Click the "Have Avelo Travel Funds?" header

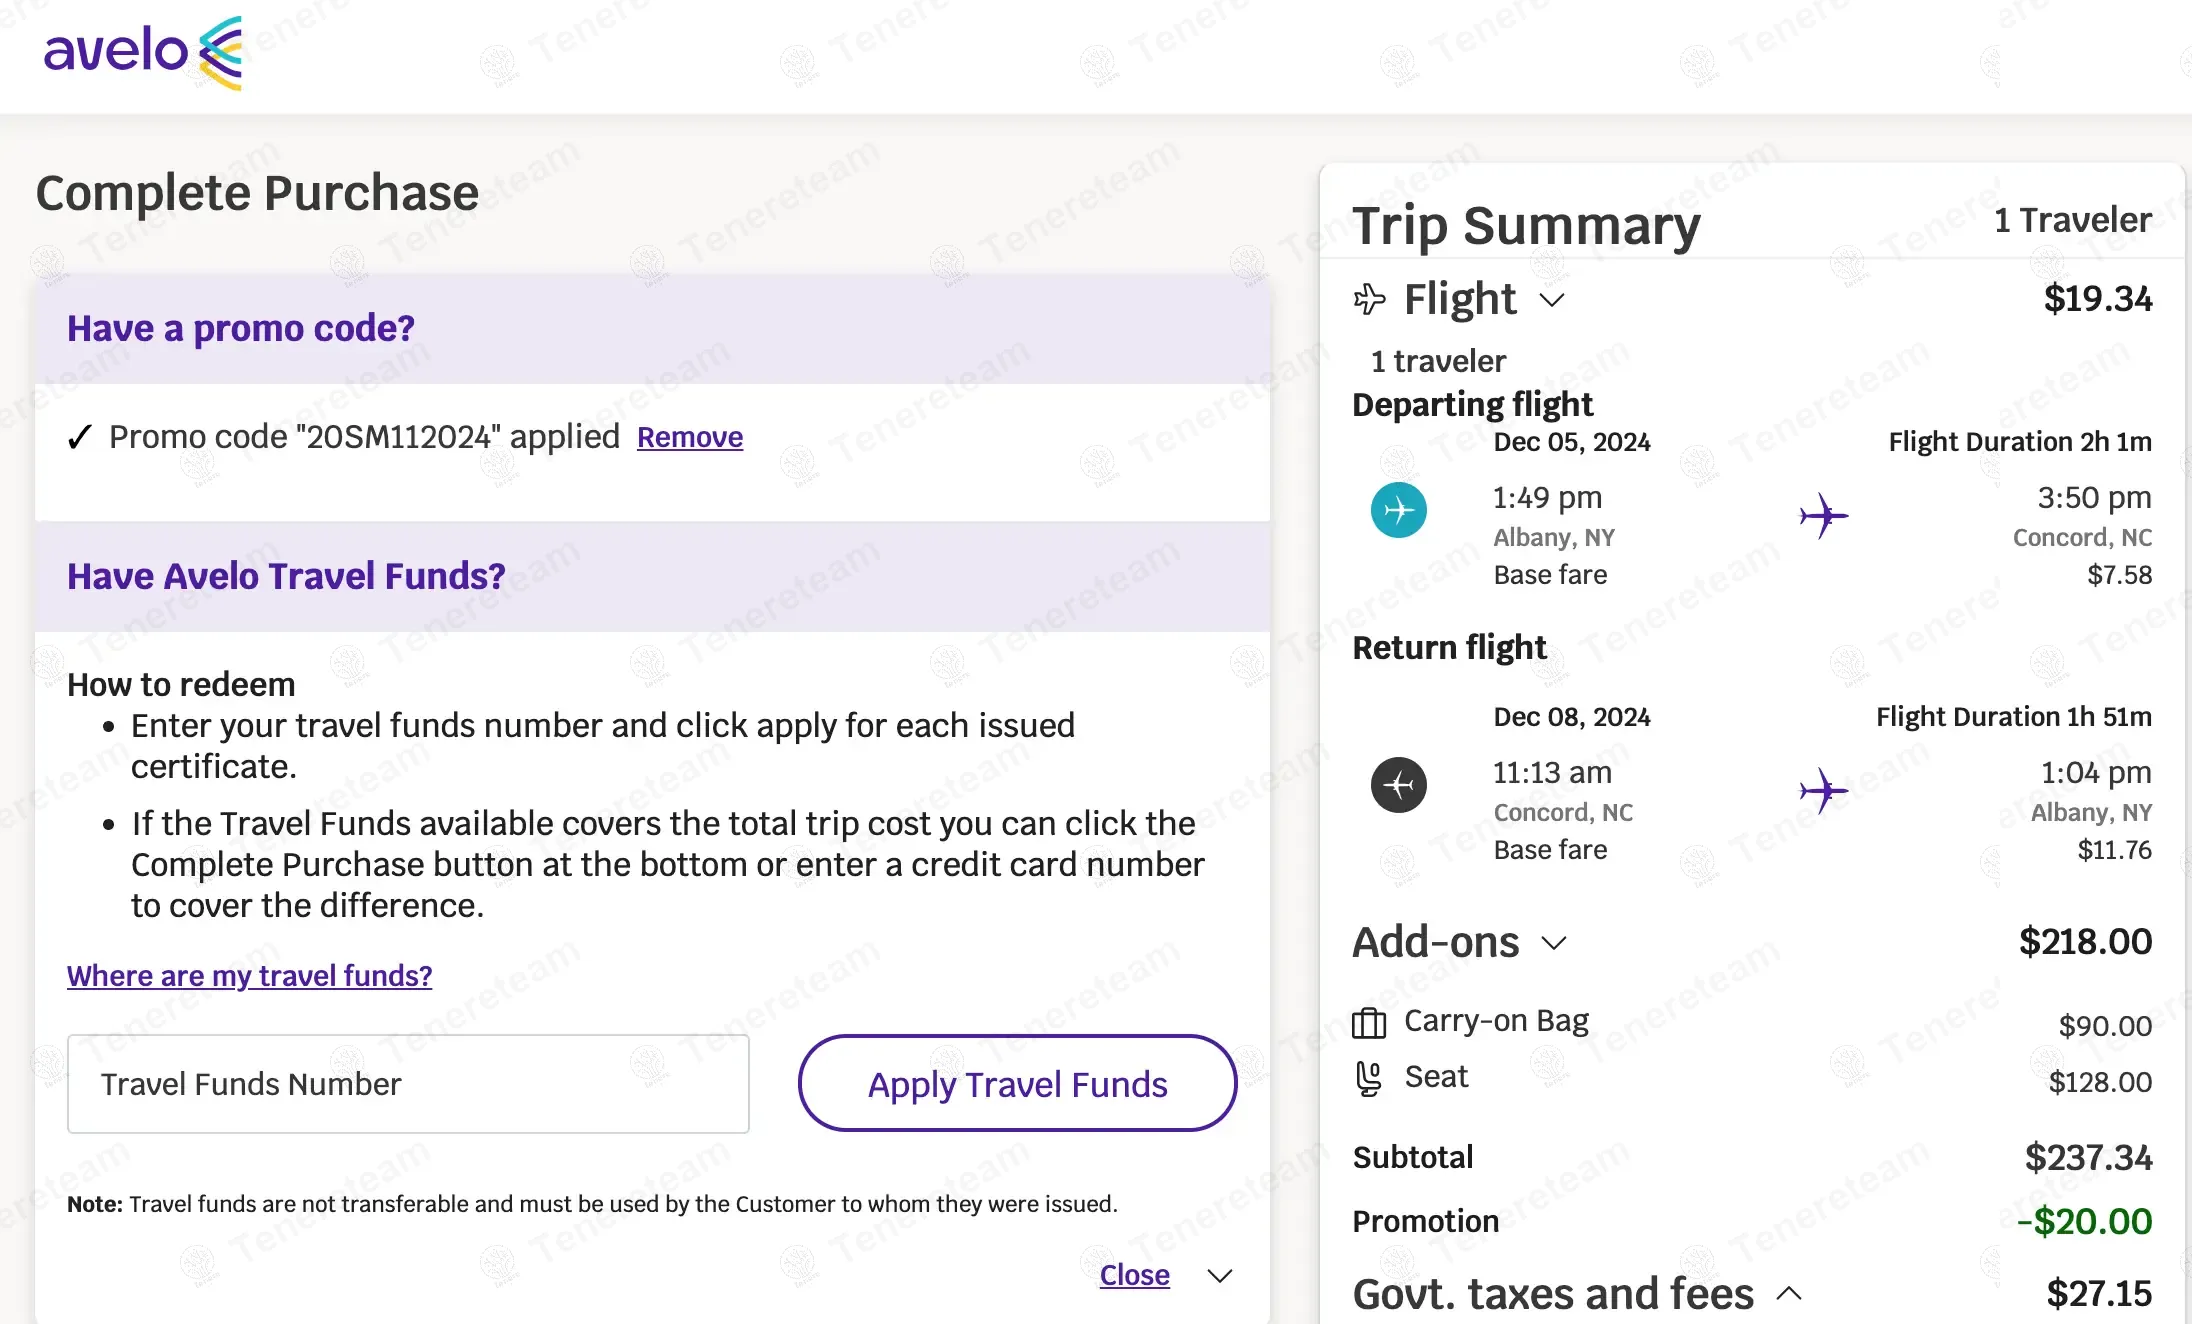coord(286,577)
